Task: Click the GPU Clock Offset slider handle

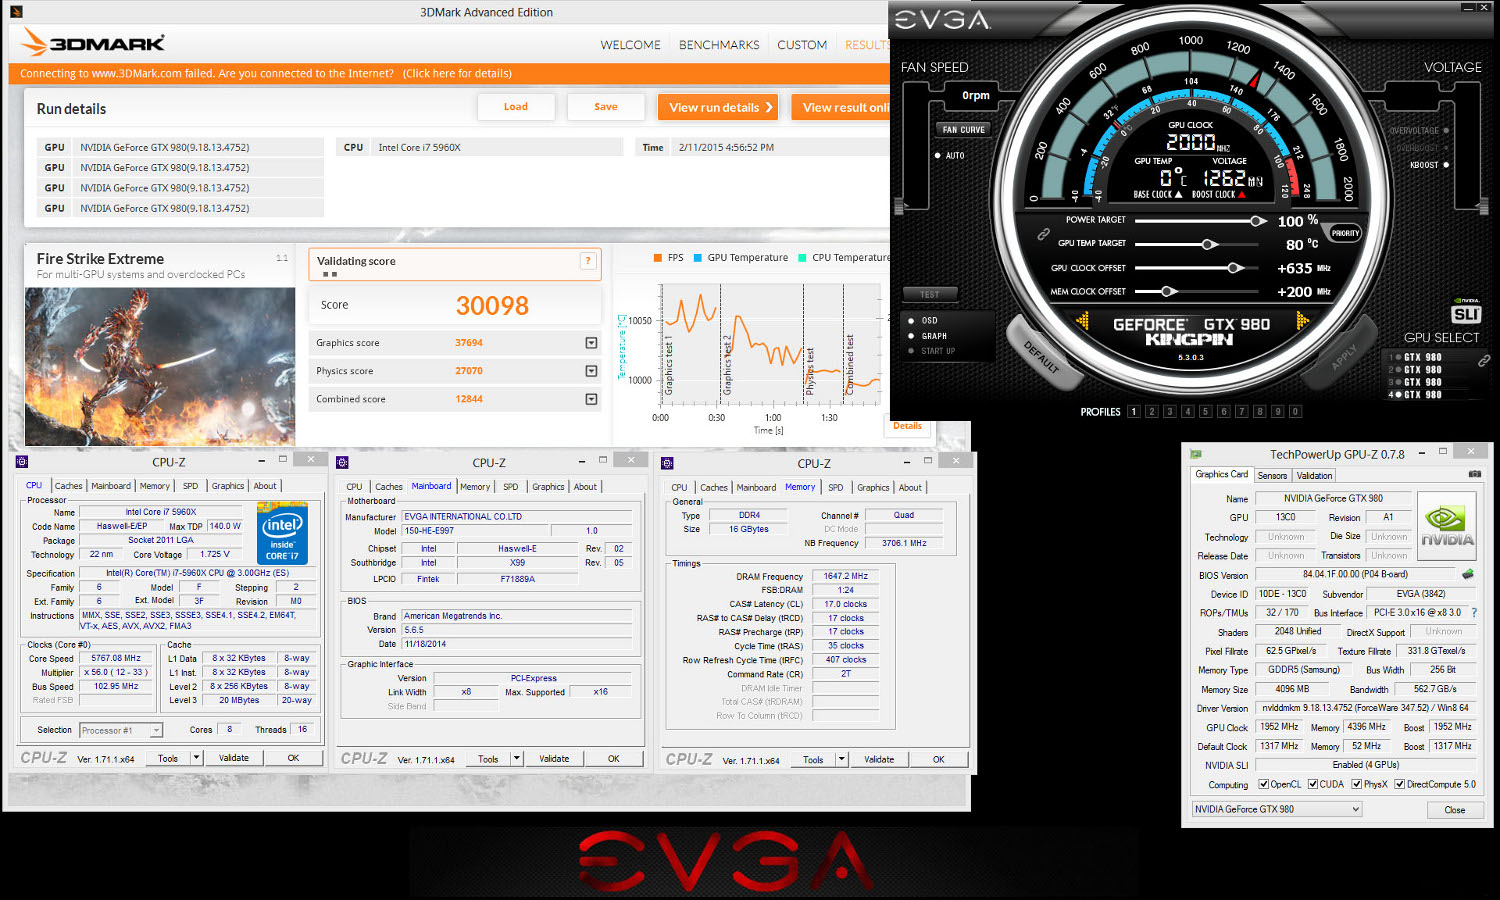Action: 1235,268
